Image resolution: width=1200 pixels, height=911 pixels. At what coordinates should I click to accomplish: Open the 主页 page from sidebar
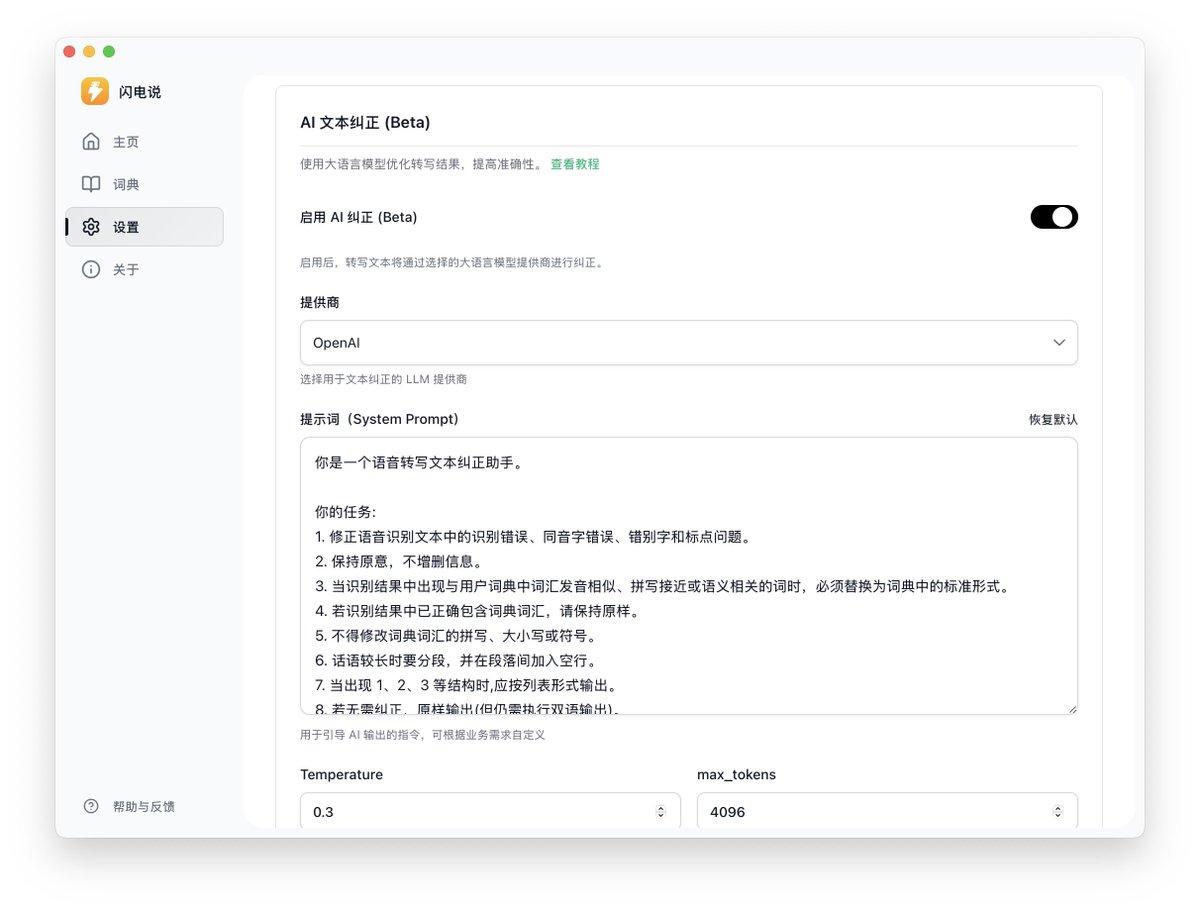coord(125,141)
